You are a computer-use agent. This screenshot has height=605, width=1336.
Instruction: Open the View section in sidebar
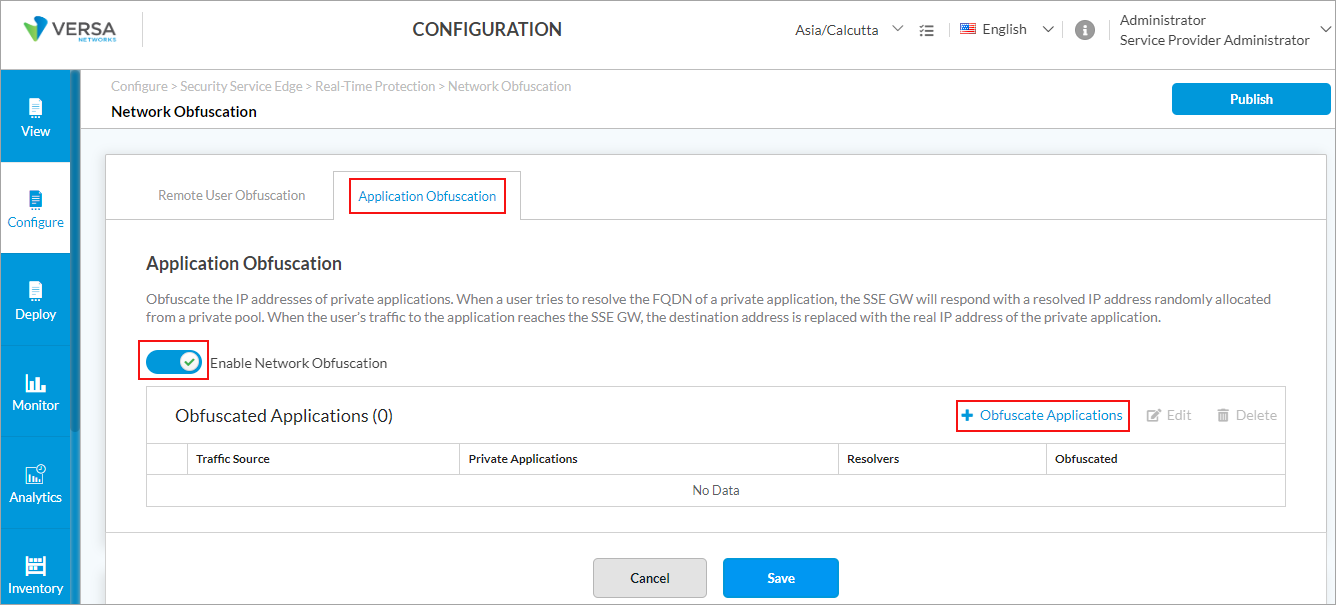click(35, 117)
